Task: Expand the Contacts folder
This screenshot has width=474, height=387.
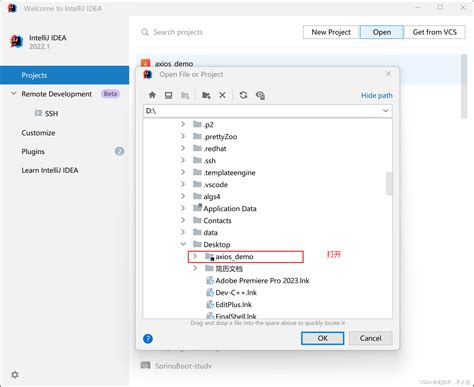Action: click(183, 220)
